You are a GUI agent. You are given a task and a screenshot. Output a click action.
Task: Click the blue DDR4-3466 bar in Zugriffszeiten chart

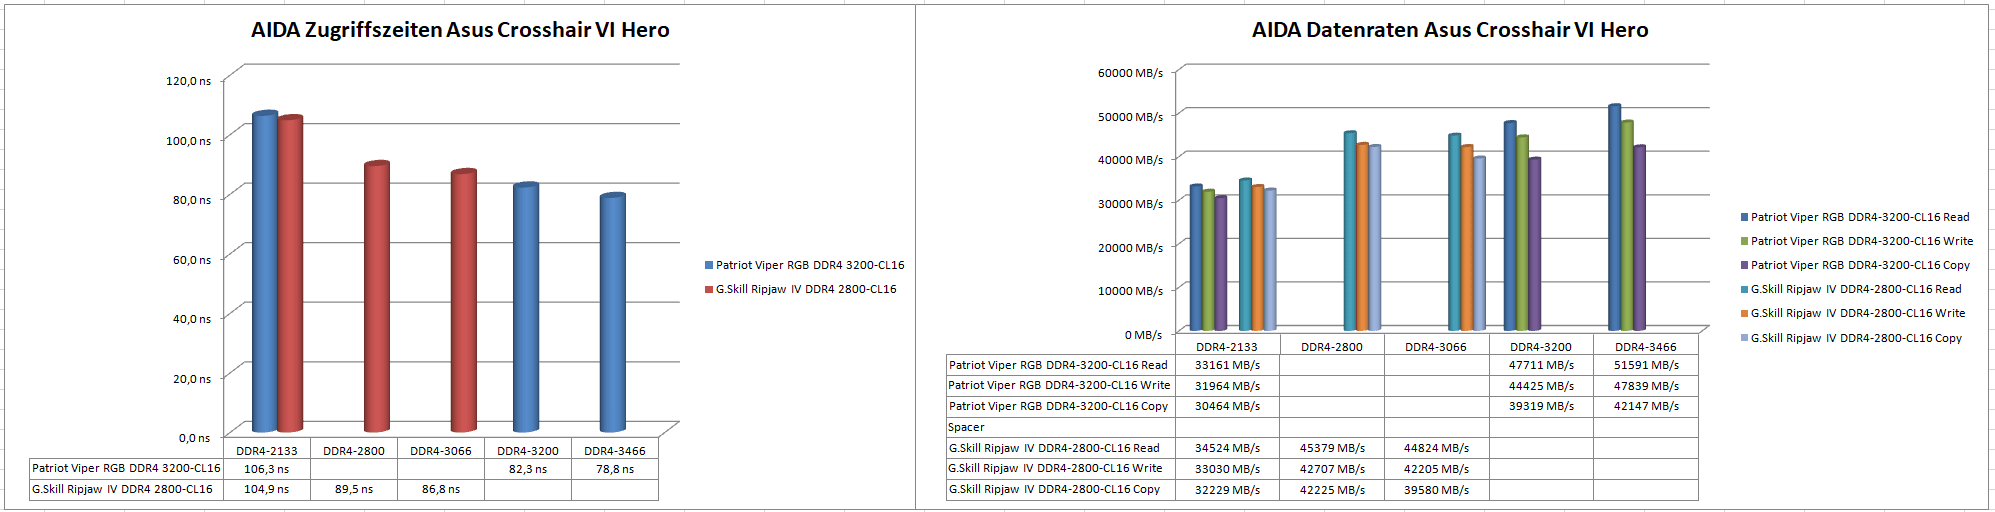(x=613, y=312)
